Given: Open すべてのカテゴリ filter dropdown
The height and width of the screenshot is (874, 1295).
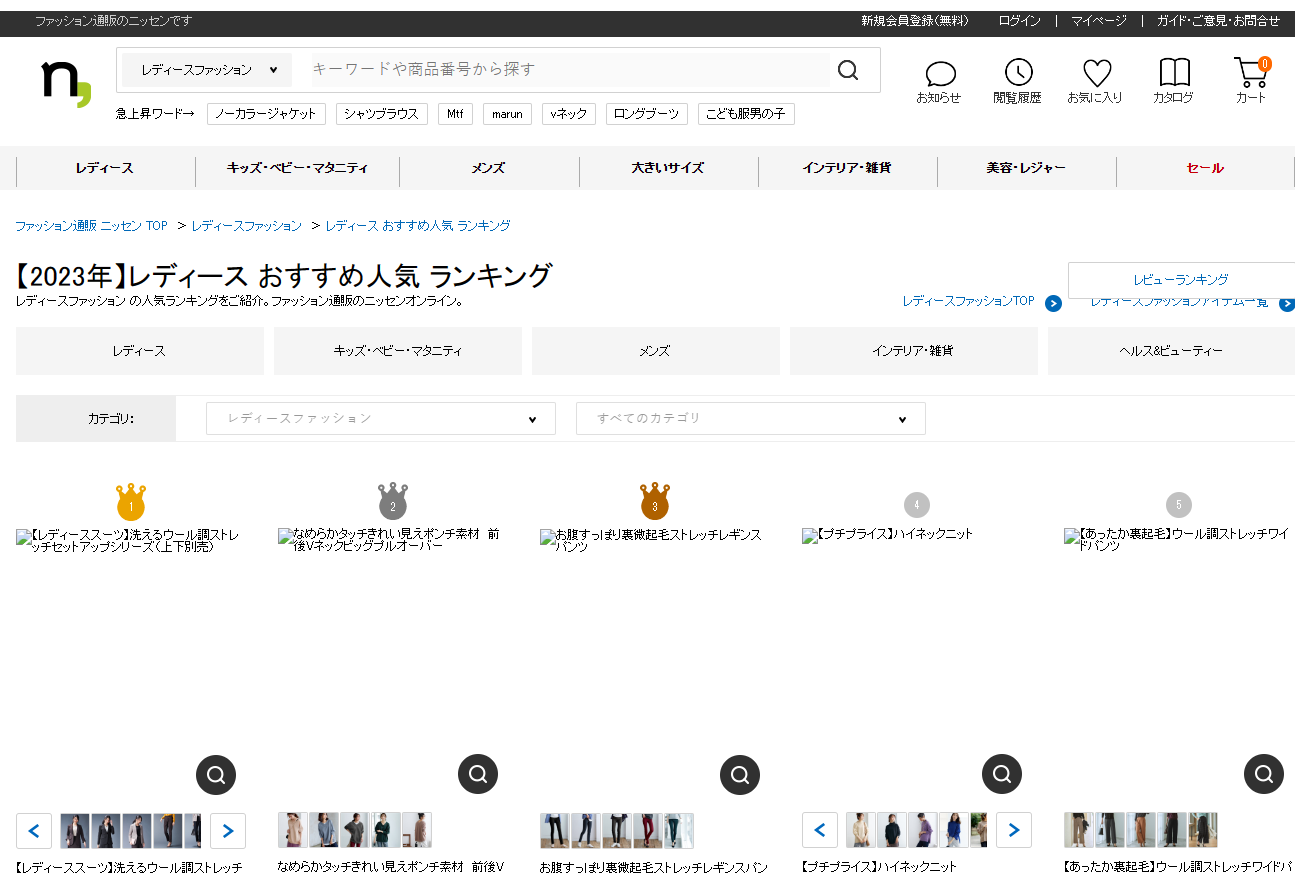Looking at the screenshot, I should (x=751, y=418).
